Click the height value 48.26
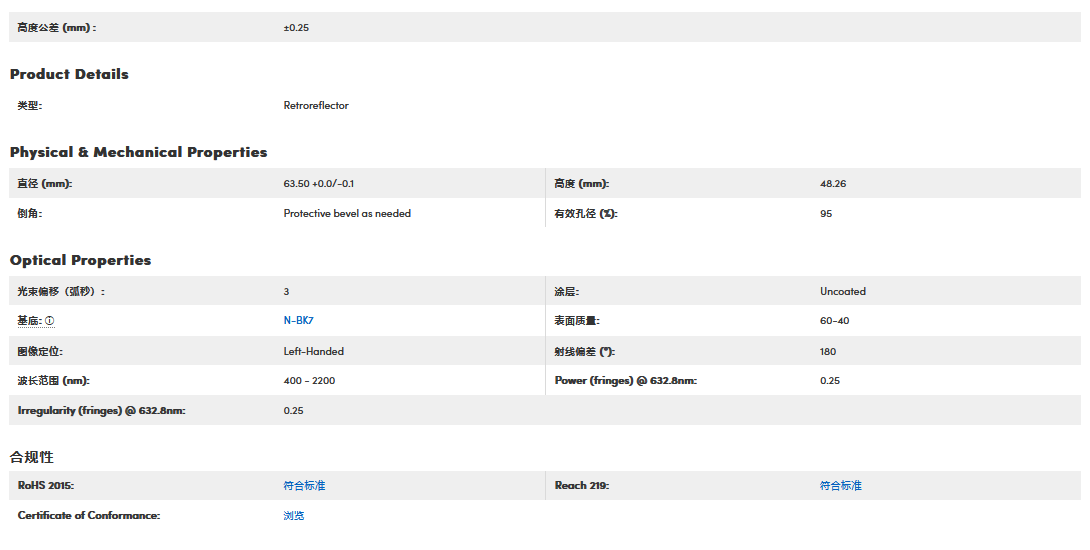The width and height of the screenshot is (1090, 550). click(833, 184)
